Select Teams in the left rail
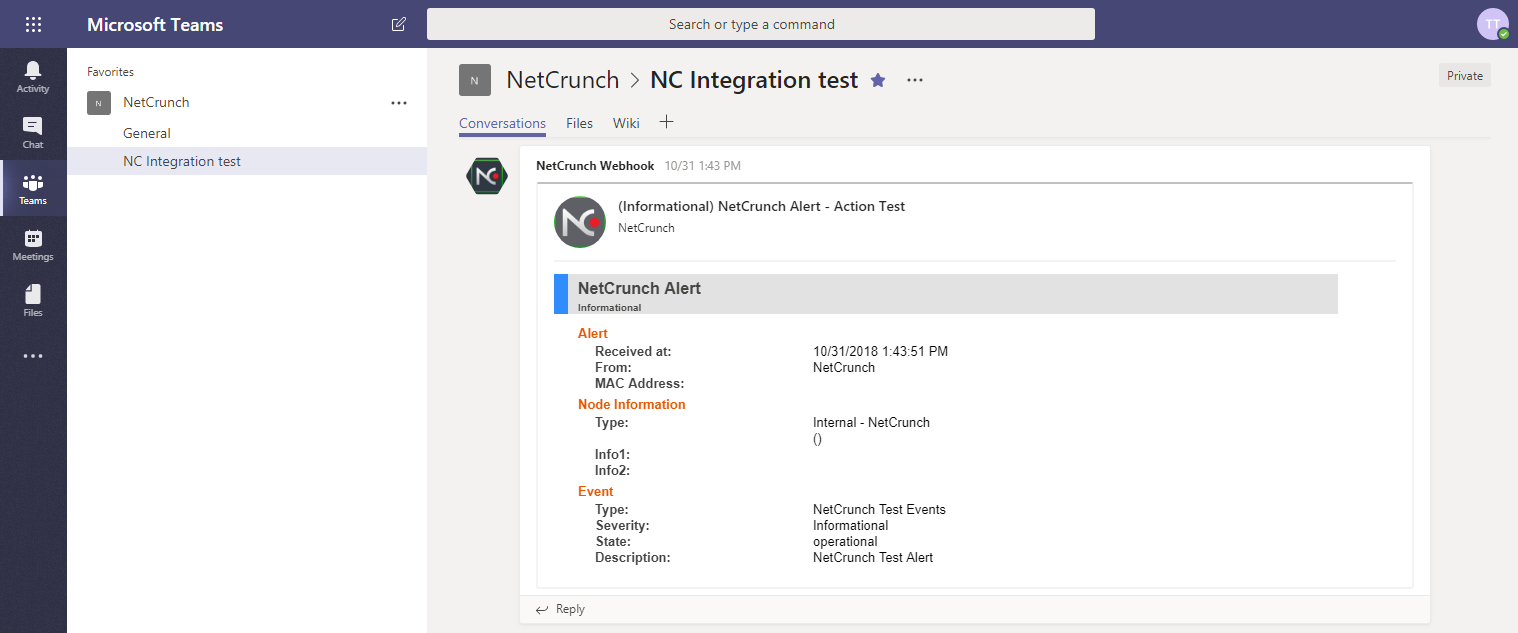 click(33, 188)
